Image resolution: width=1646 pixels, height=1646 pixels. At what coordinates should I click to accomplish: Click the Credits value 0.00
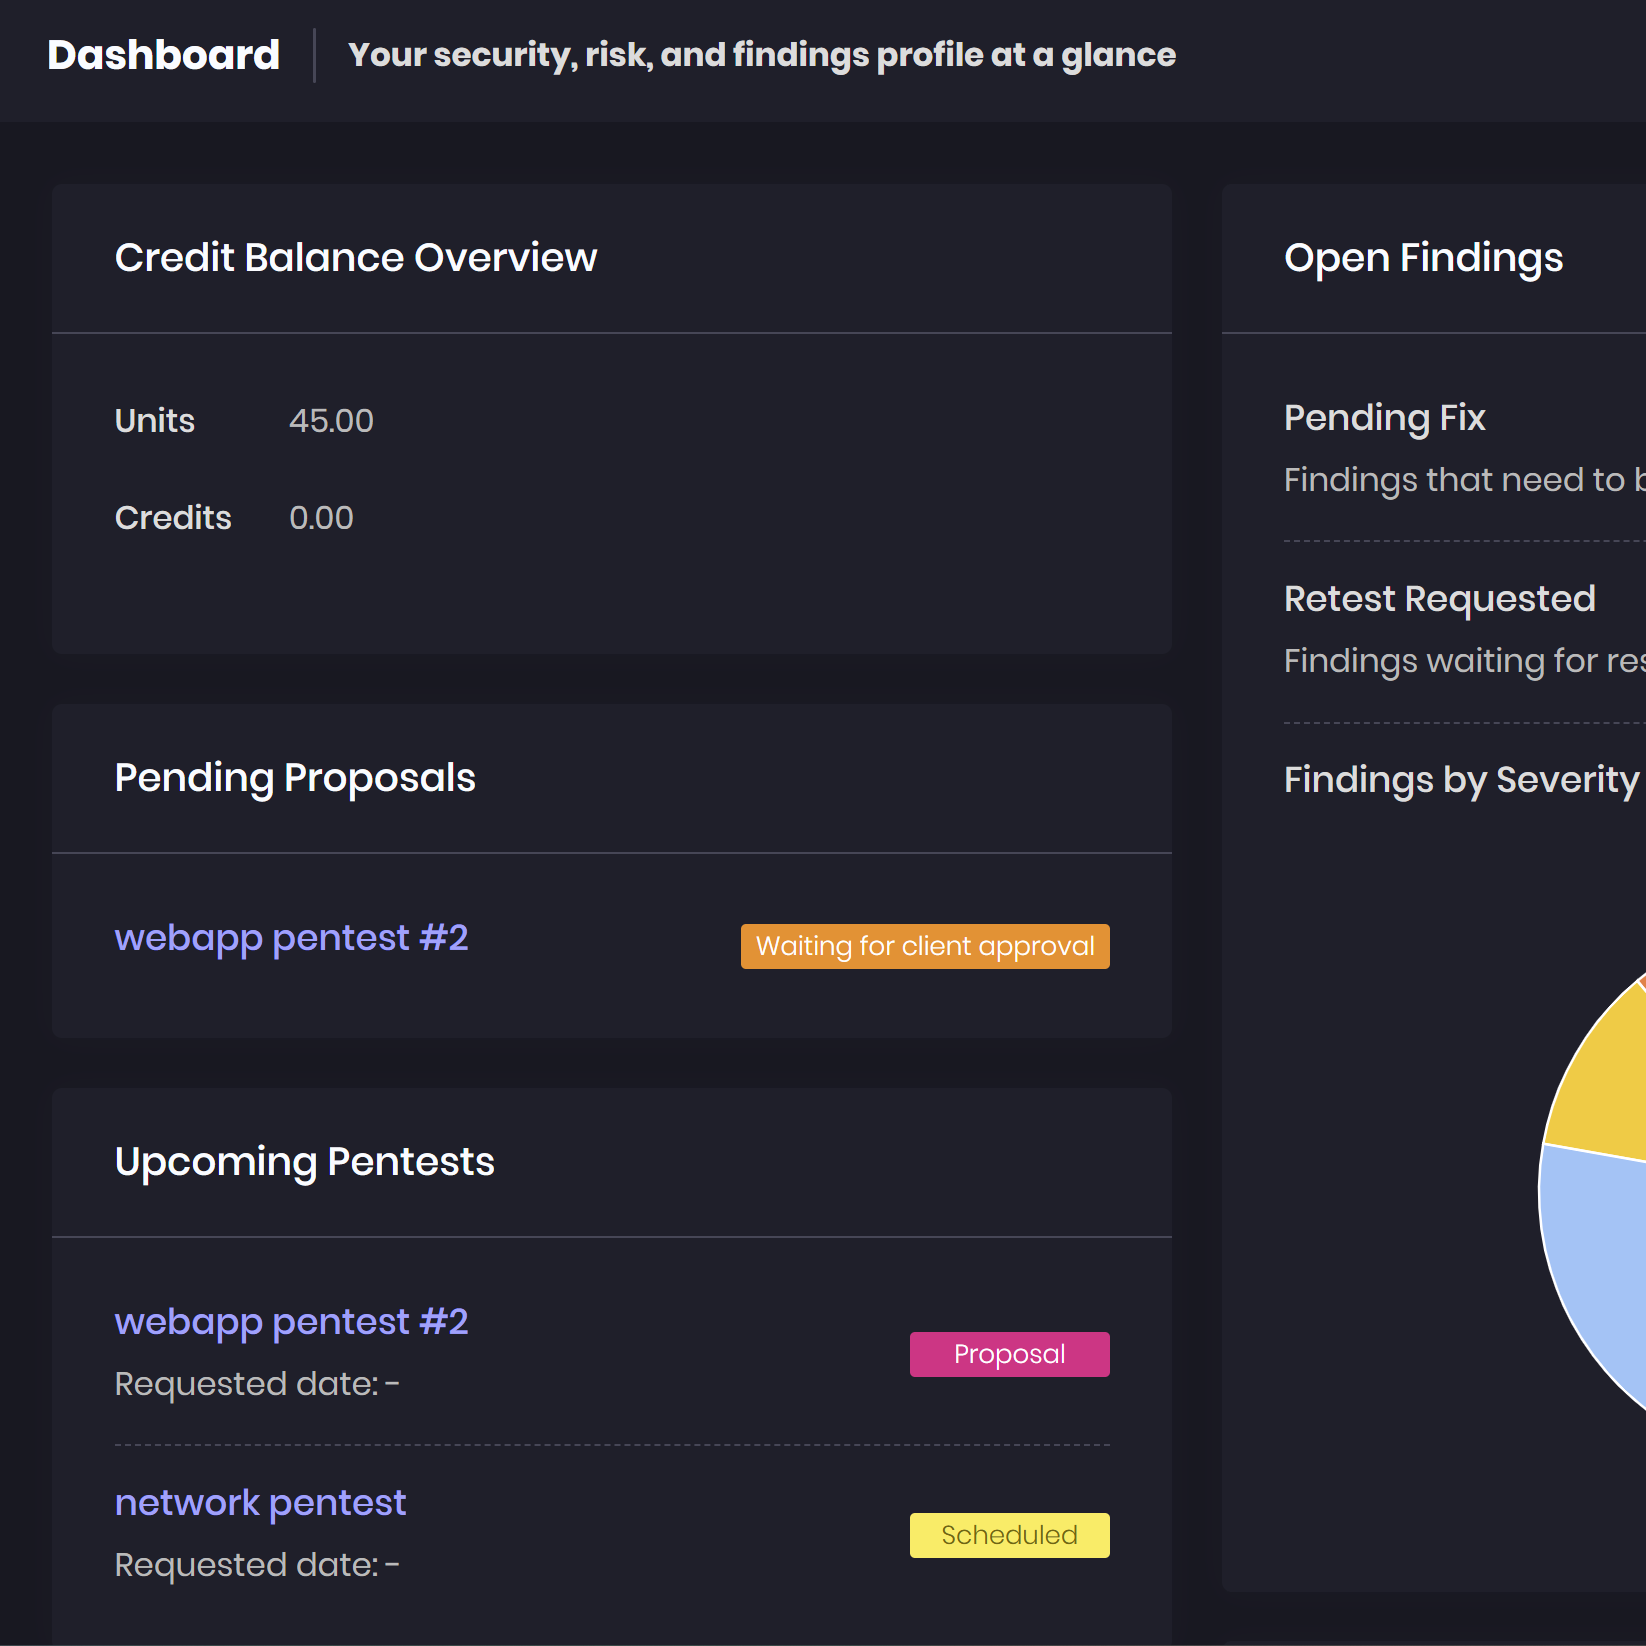(321, 518)
